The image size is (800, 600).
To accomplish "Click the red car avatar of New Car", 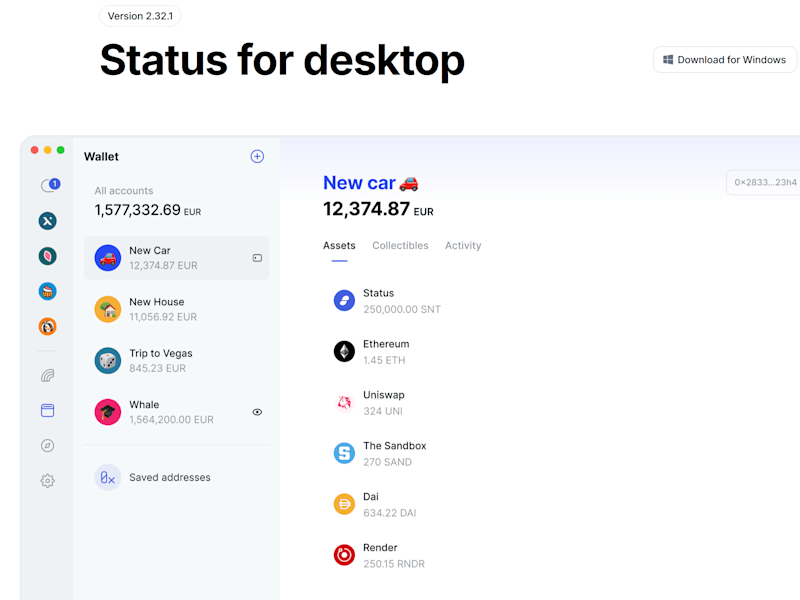I will (108, 258).
